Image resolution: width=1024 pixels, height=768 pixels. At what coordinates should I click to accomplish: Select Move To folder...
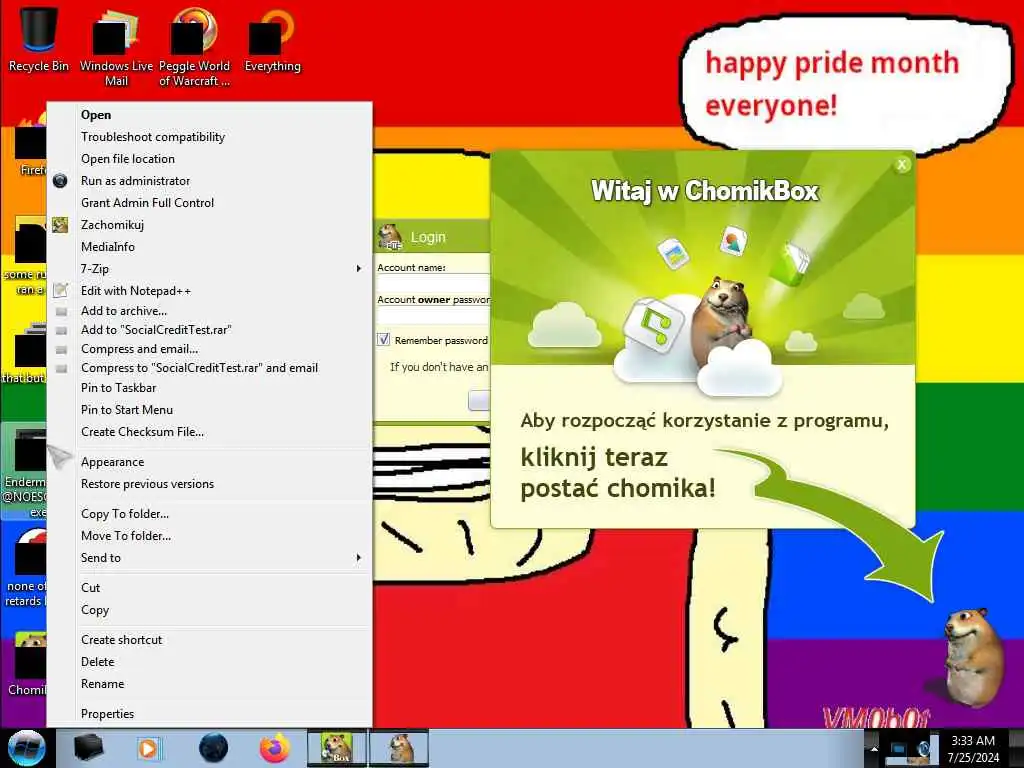(209, 536)
